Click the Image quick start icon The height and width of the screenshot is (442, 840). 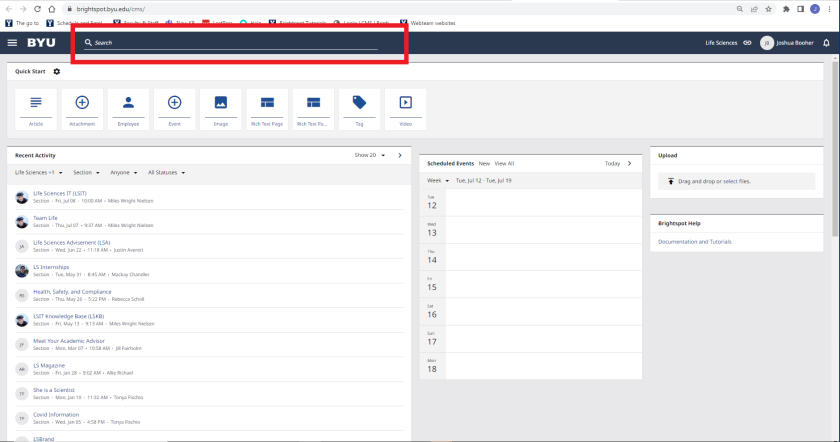click(221, 108)
